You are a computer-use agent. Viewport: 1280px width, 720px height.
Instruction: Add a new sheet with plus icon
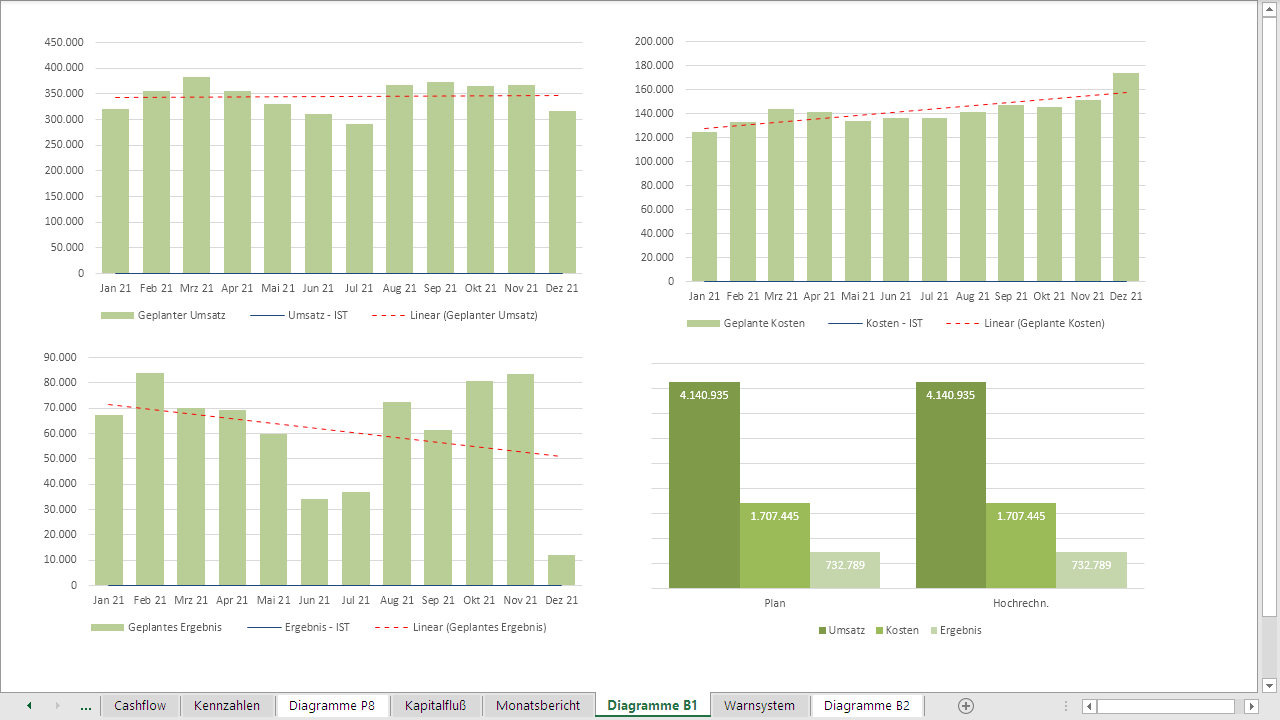click(966, 706)
